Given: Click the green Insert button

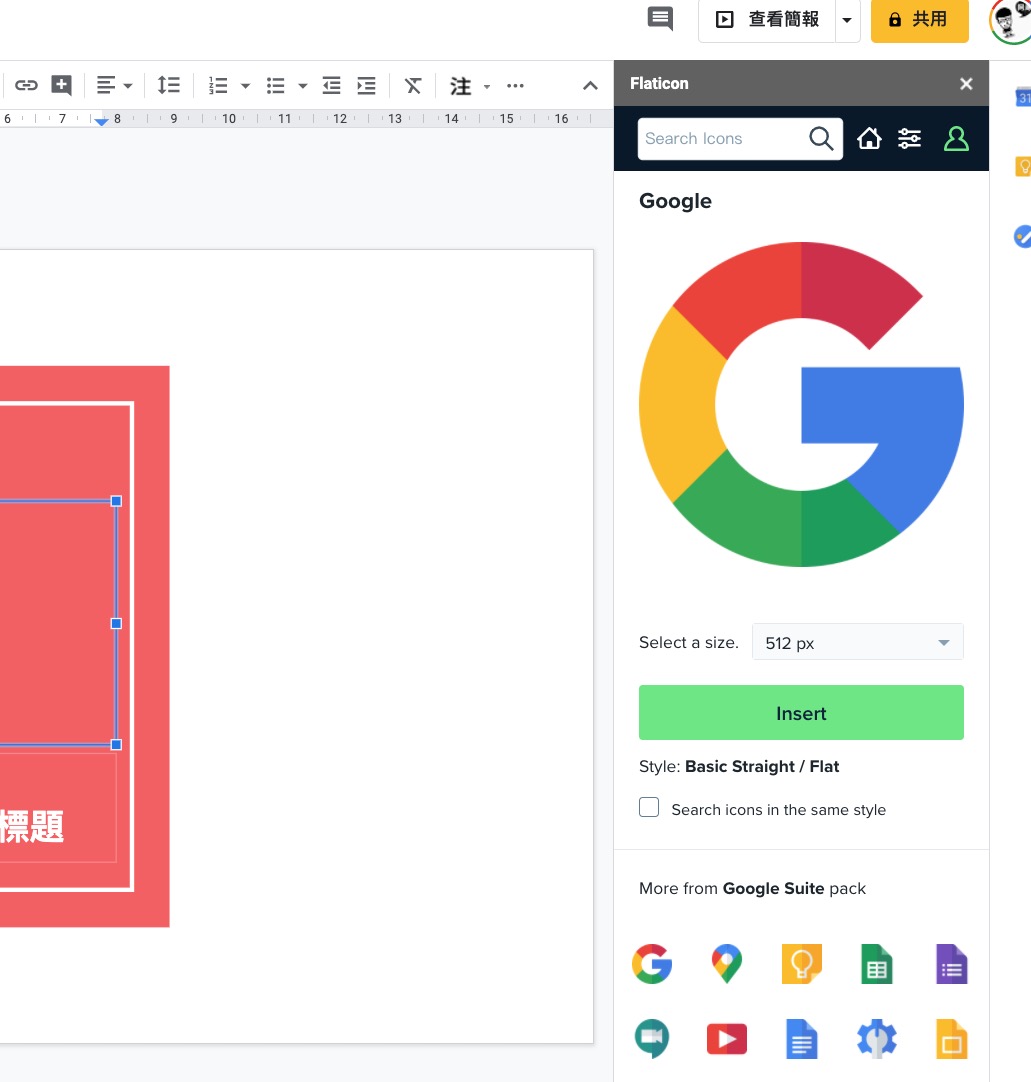Looking at the screenshot, I should pos(801,713).
